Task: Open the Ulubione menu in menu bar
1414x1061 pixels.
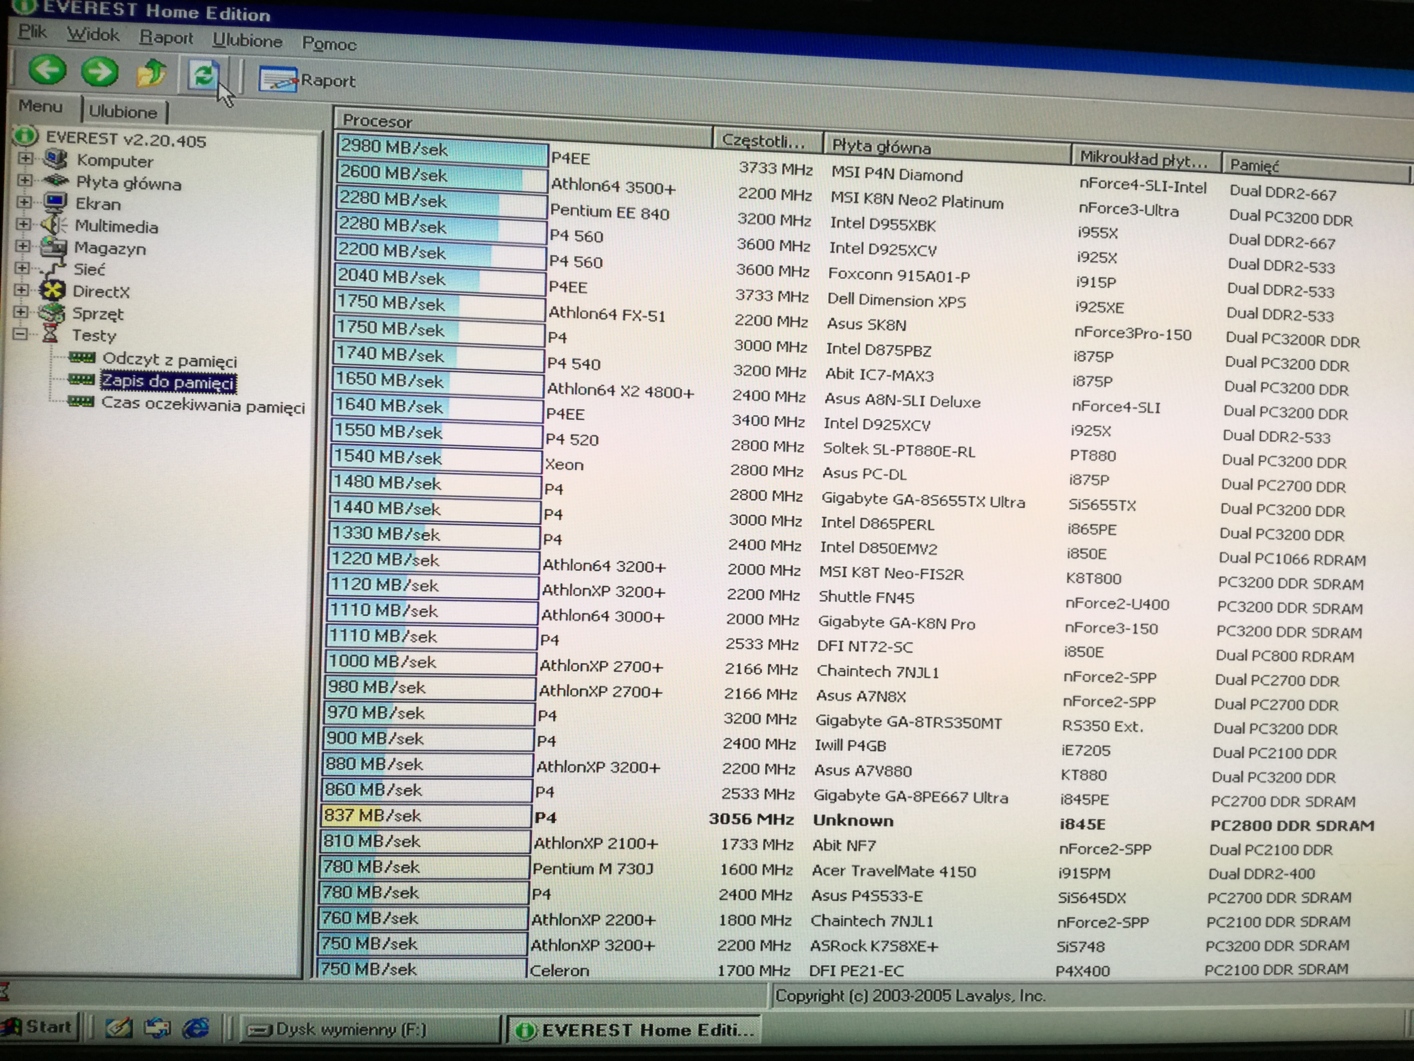Action: [247, 41]
